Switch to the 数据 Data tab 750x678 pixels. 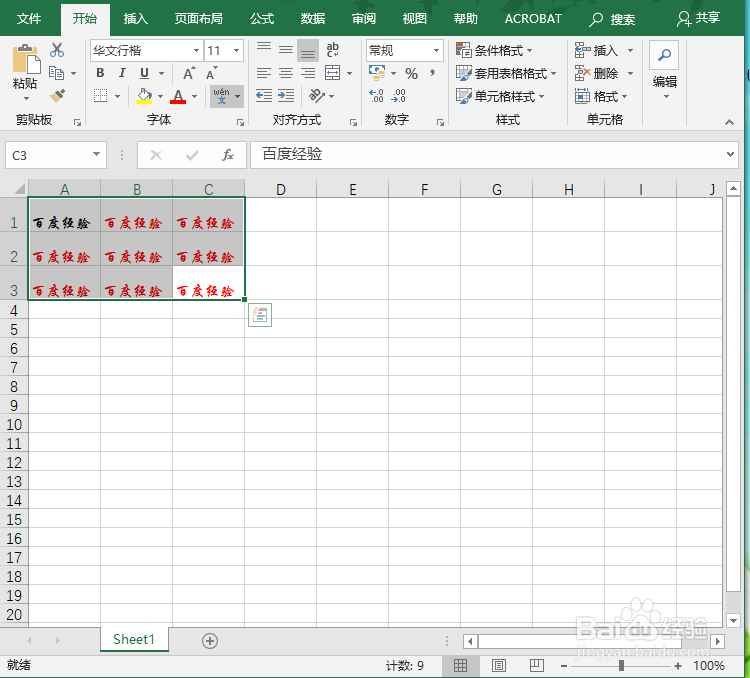(313, 19)
